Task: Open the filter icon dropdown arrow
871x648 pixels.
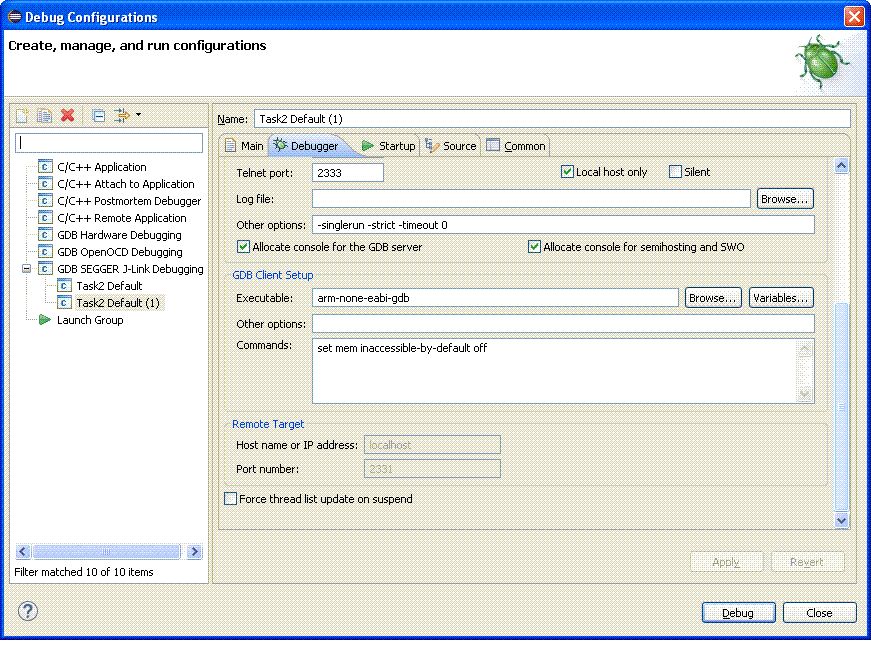Action: (138, 114)
